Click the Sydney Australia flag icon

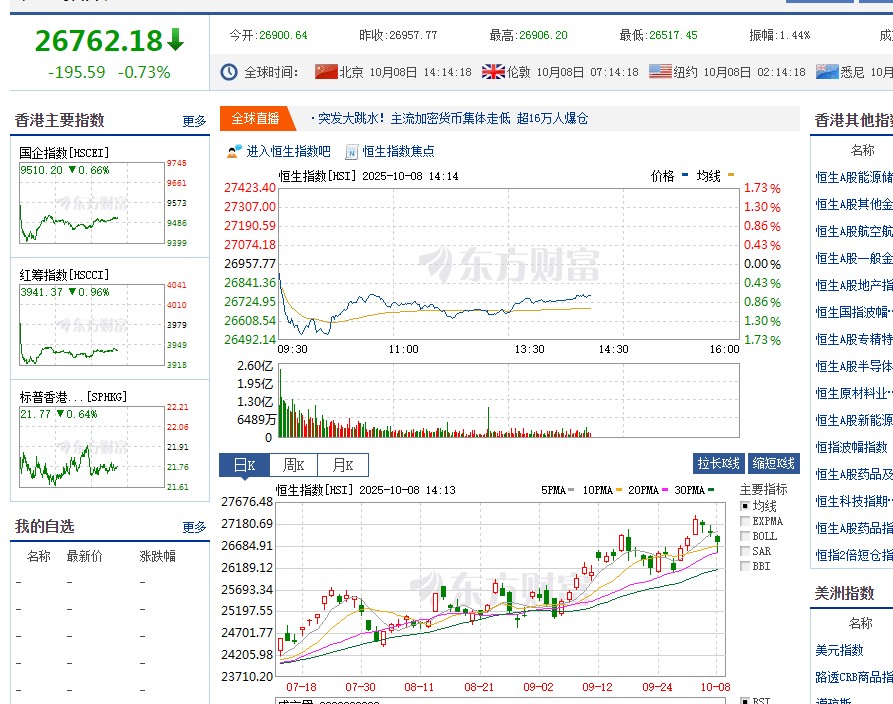826,71
